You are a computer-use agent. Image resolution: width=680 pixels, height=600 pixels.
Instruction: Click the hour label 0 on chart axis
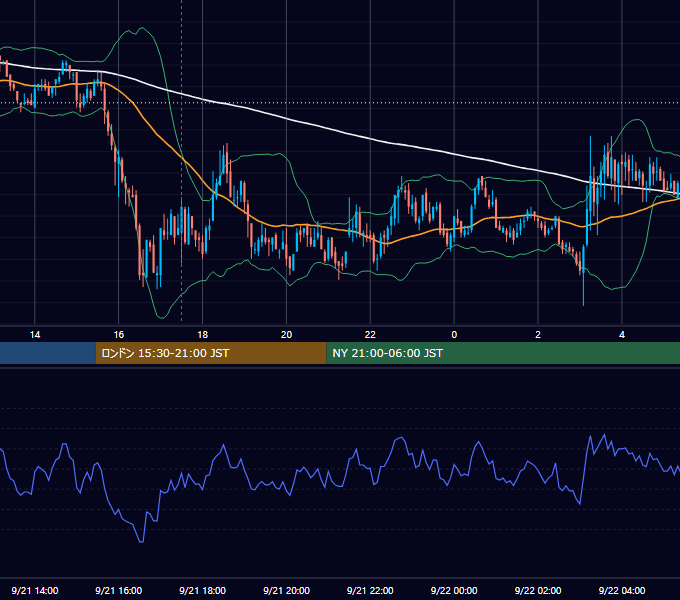454,335
